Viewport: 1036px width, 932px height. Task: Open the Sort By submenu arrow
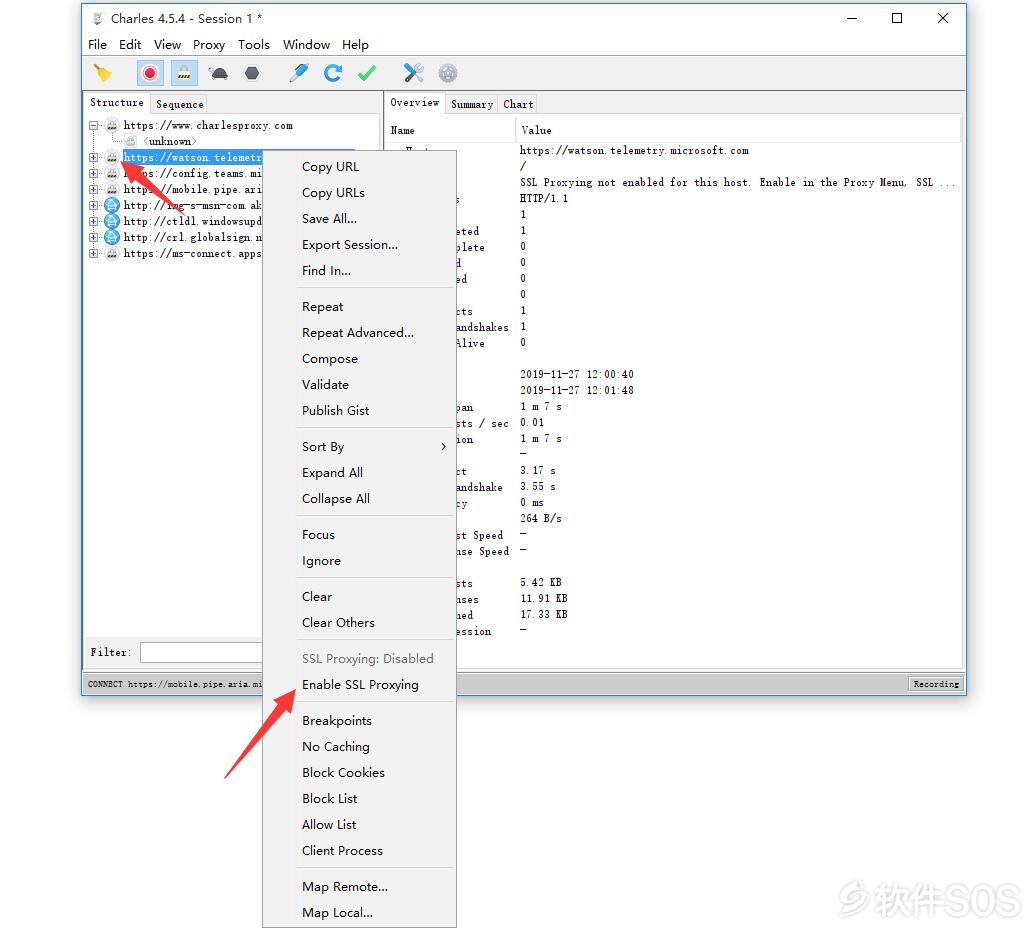click(x=443, y=447)
